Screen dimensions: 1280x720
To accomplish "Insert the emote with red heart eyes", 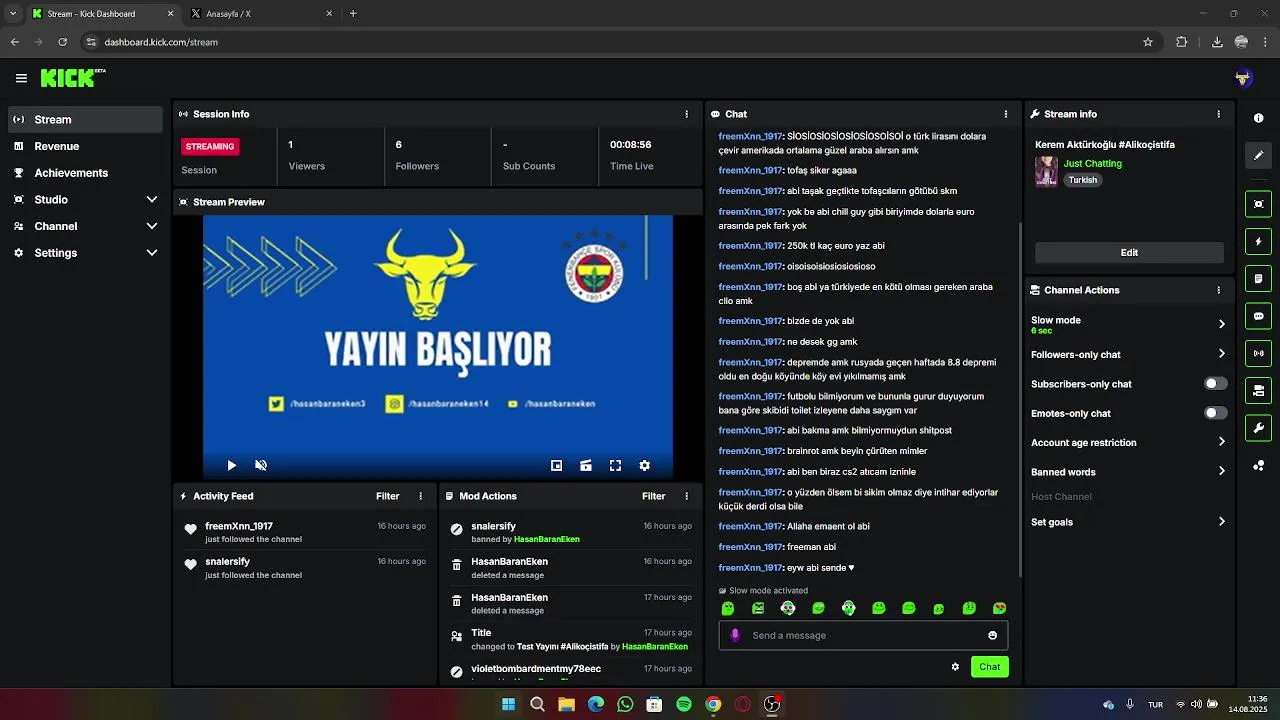I will pyautogui.click(x=999, y=608).
